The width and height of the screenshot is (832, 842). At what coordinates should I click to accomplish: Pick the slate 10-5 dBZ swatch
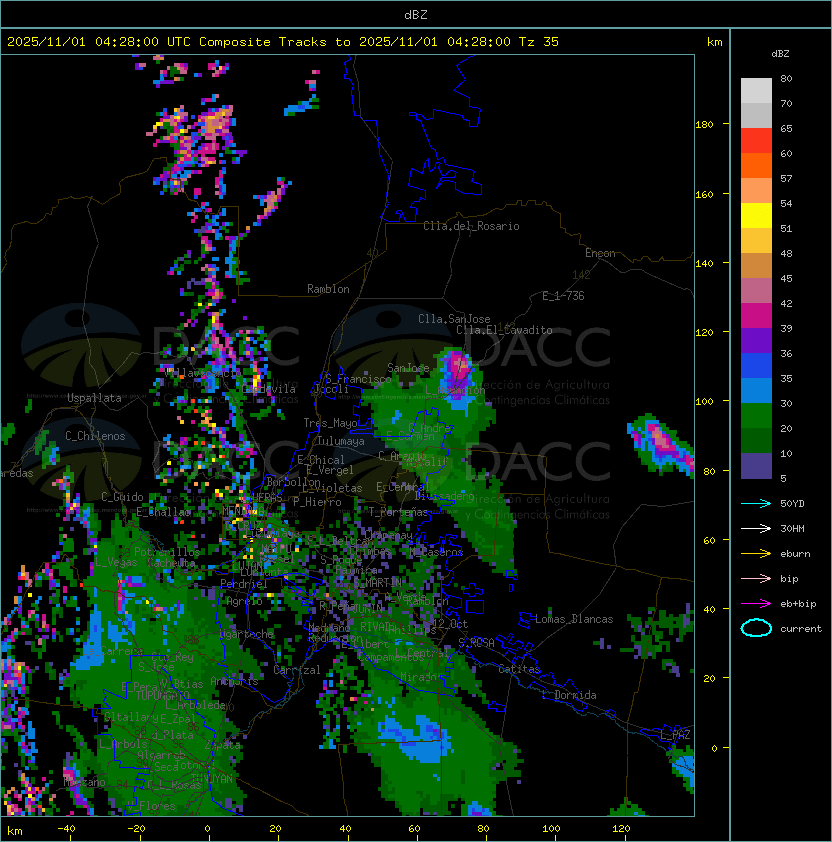756,466
